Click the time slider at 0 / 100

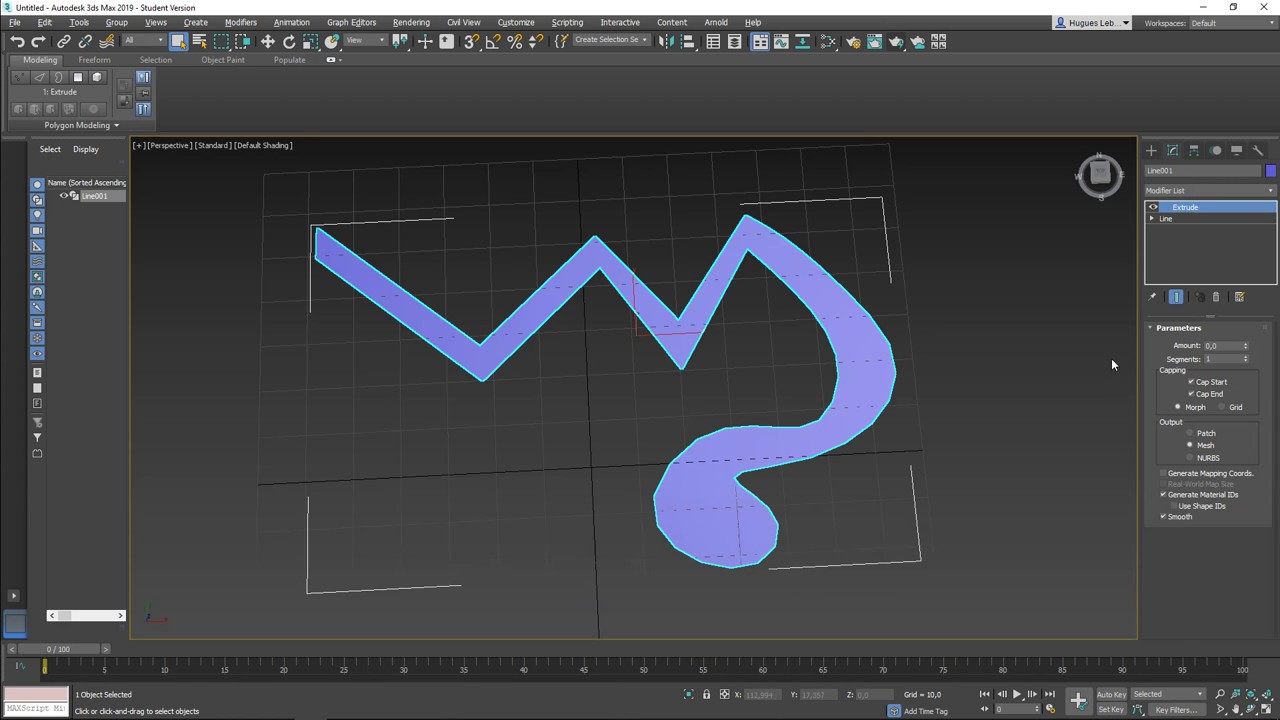pos(58,649)
